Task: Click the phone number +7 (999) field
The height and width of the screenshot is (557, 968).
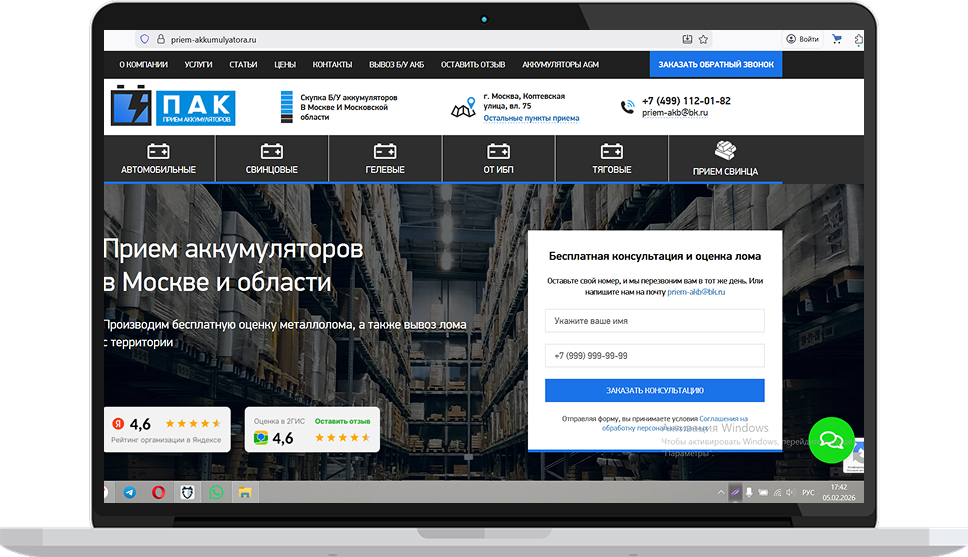Action: click(x=654, y=356)
